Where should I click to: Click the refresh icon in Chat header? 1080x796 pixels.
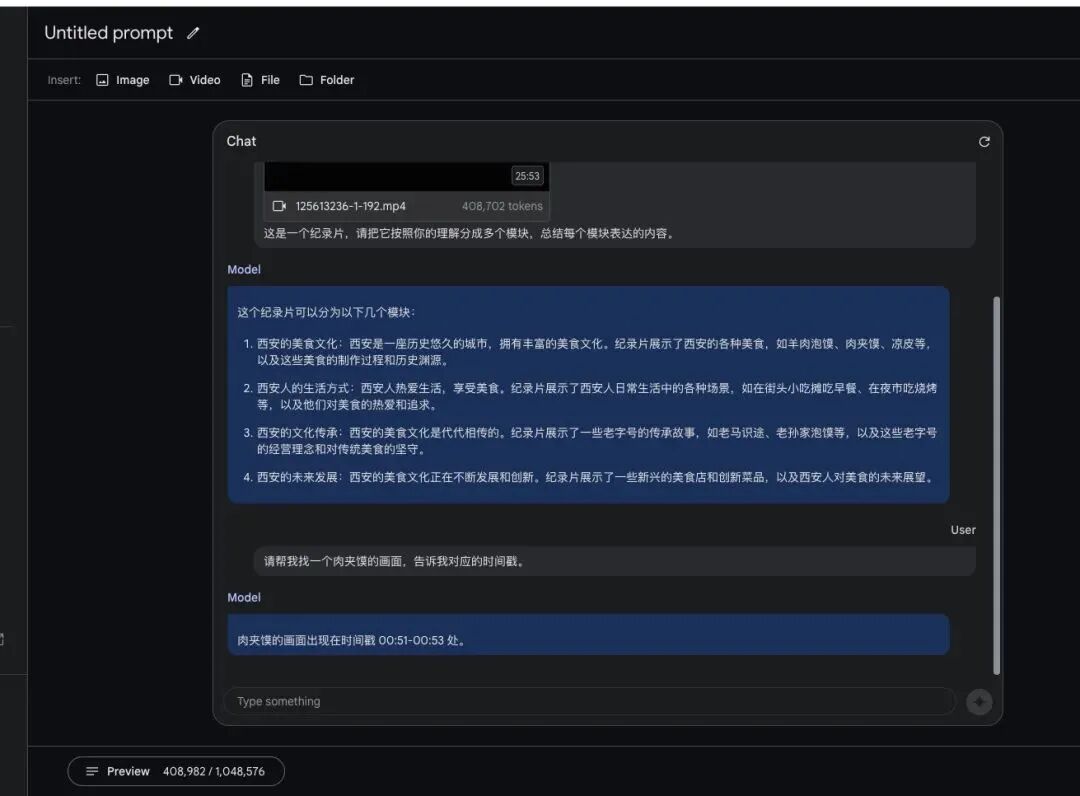coord(984,141)
